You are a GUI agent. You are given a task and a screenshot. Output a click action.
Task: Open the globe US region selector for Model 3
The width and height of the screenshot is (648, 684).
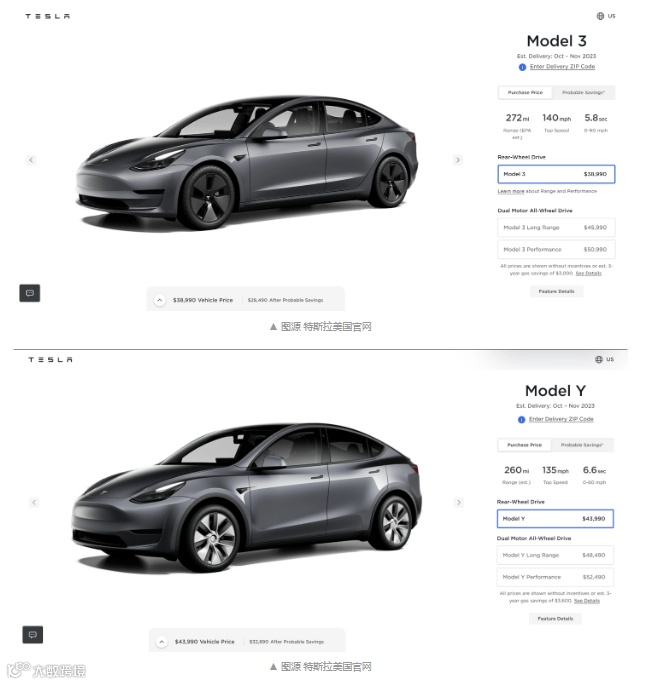tap(606, 16)
